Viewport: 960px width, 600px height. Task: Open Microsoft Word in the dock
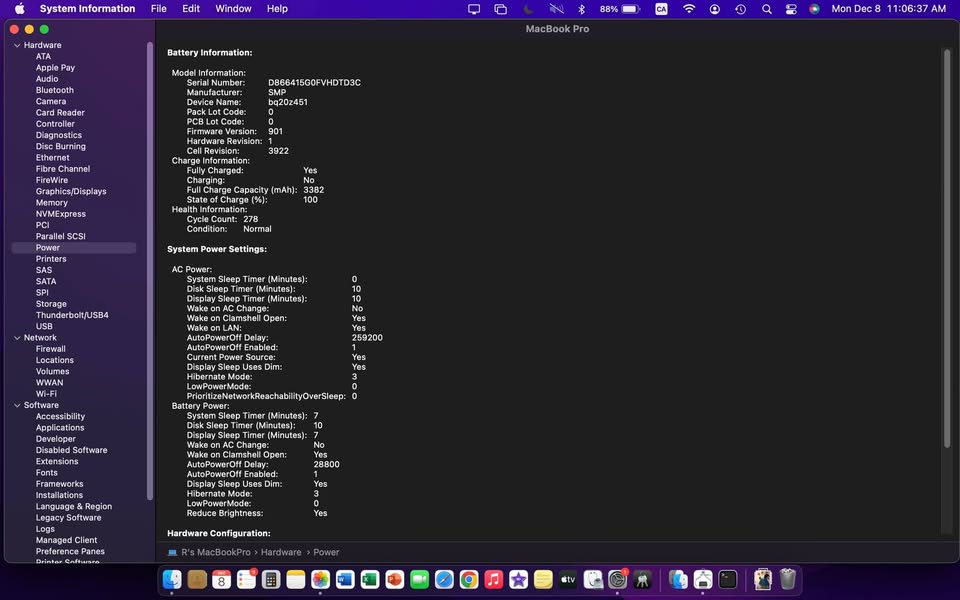pos(345,580)
